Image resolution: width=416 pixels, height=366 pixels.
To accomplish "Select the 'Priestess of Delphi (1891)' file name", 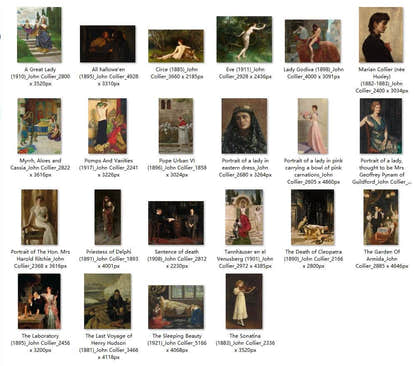I will click(109, 259).
